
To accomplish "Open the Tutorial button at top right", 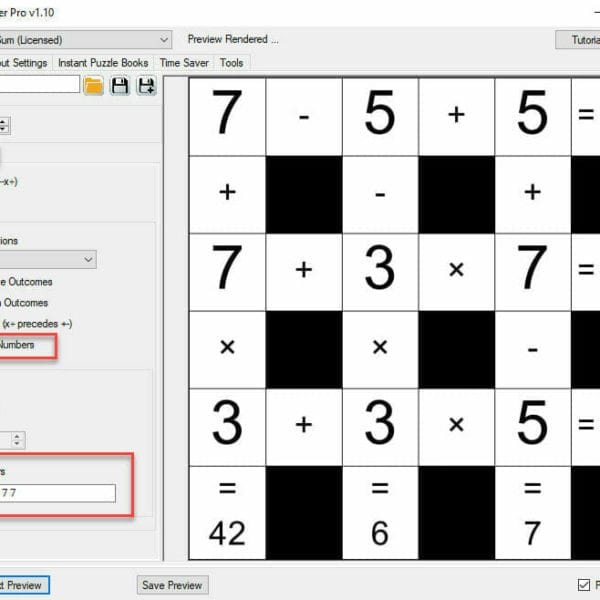I will click(578, 39).
